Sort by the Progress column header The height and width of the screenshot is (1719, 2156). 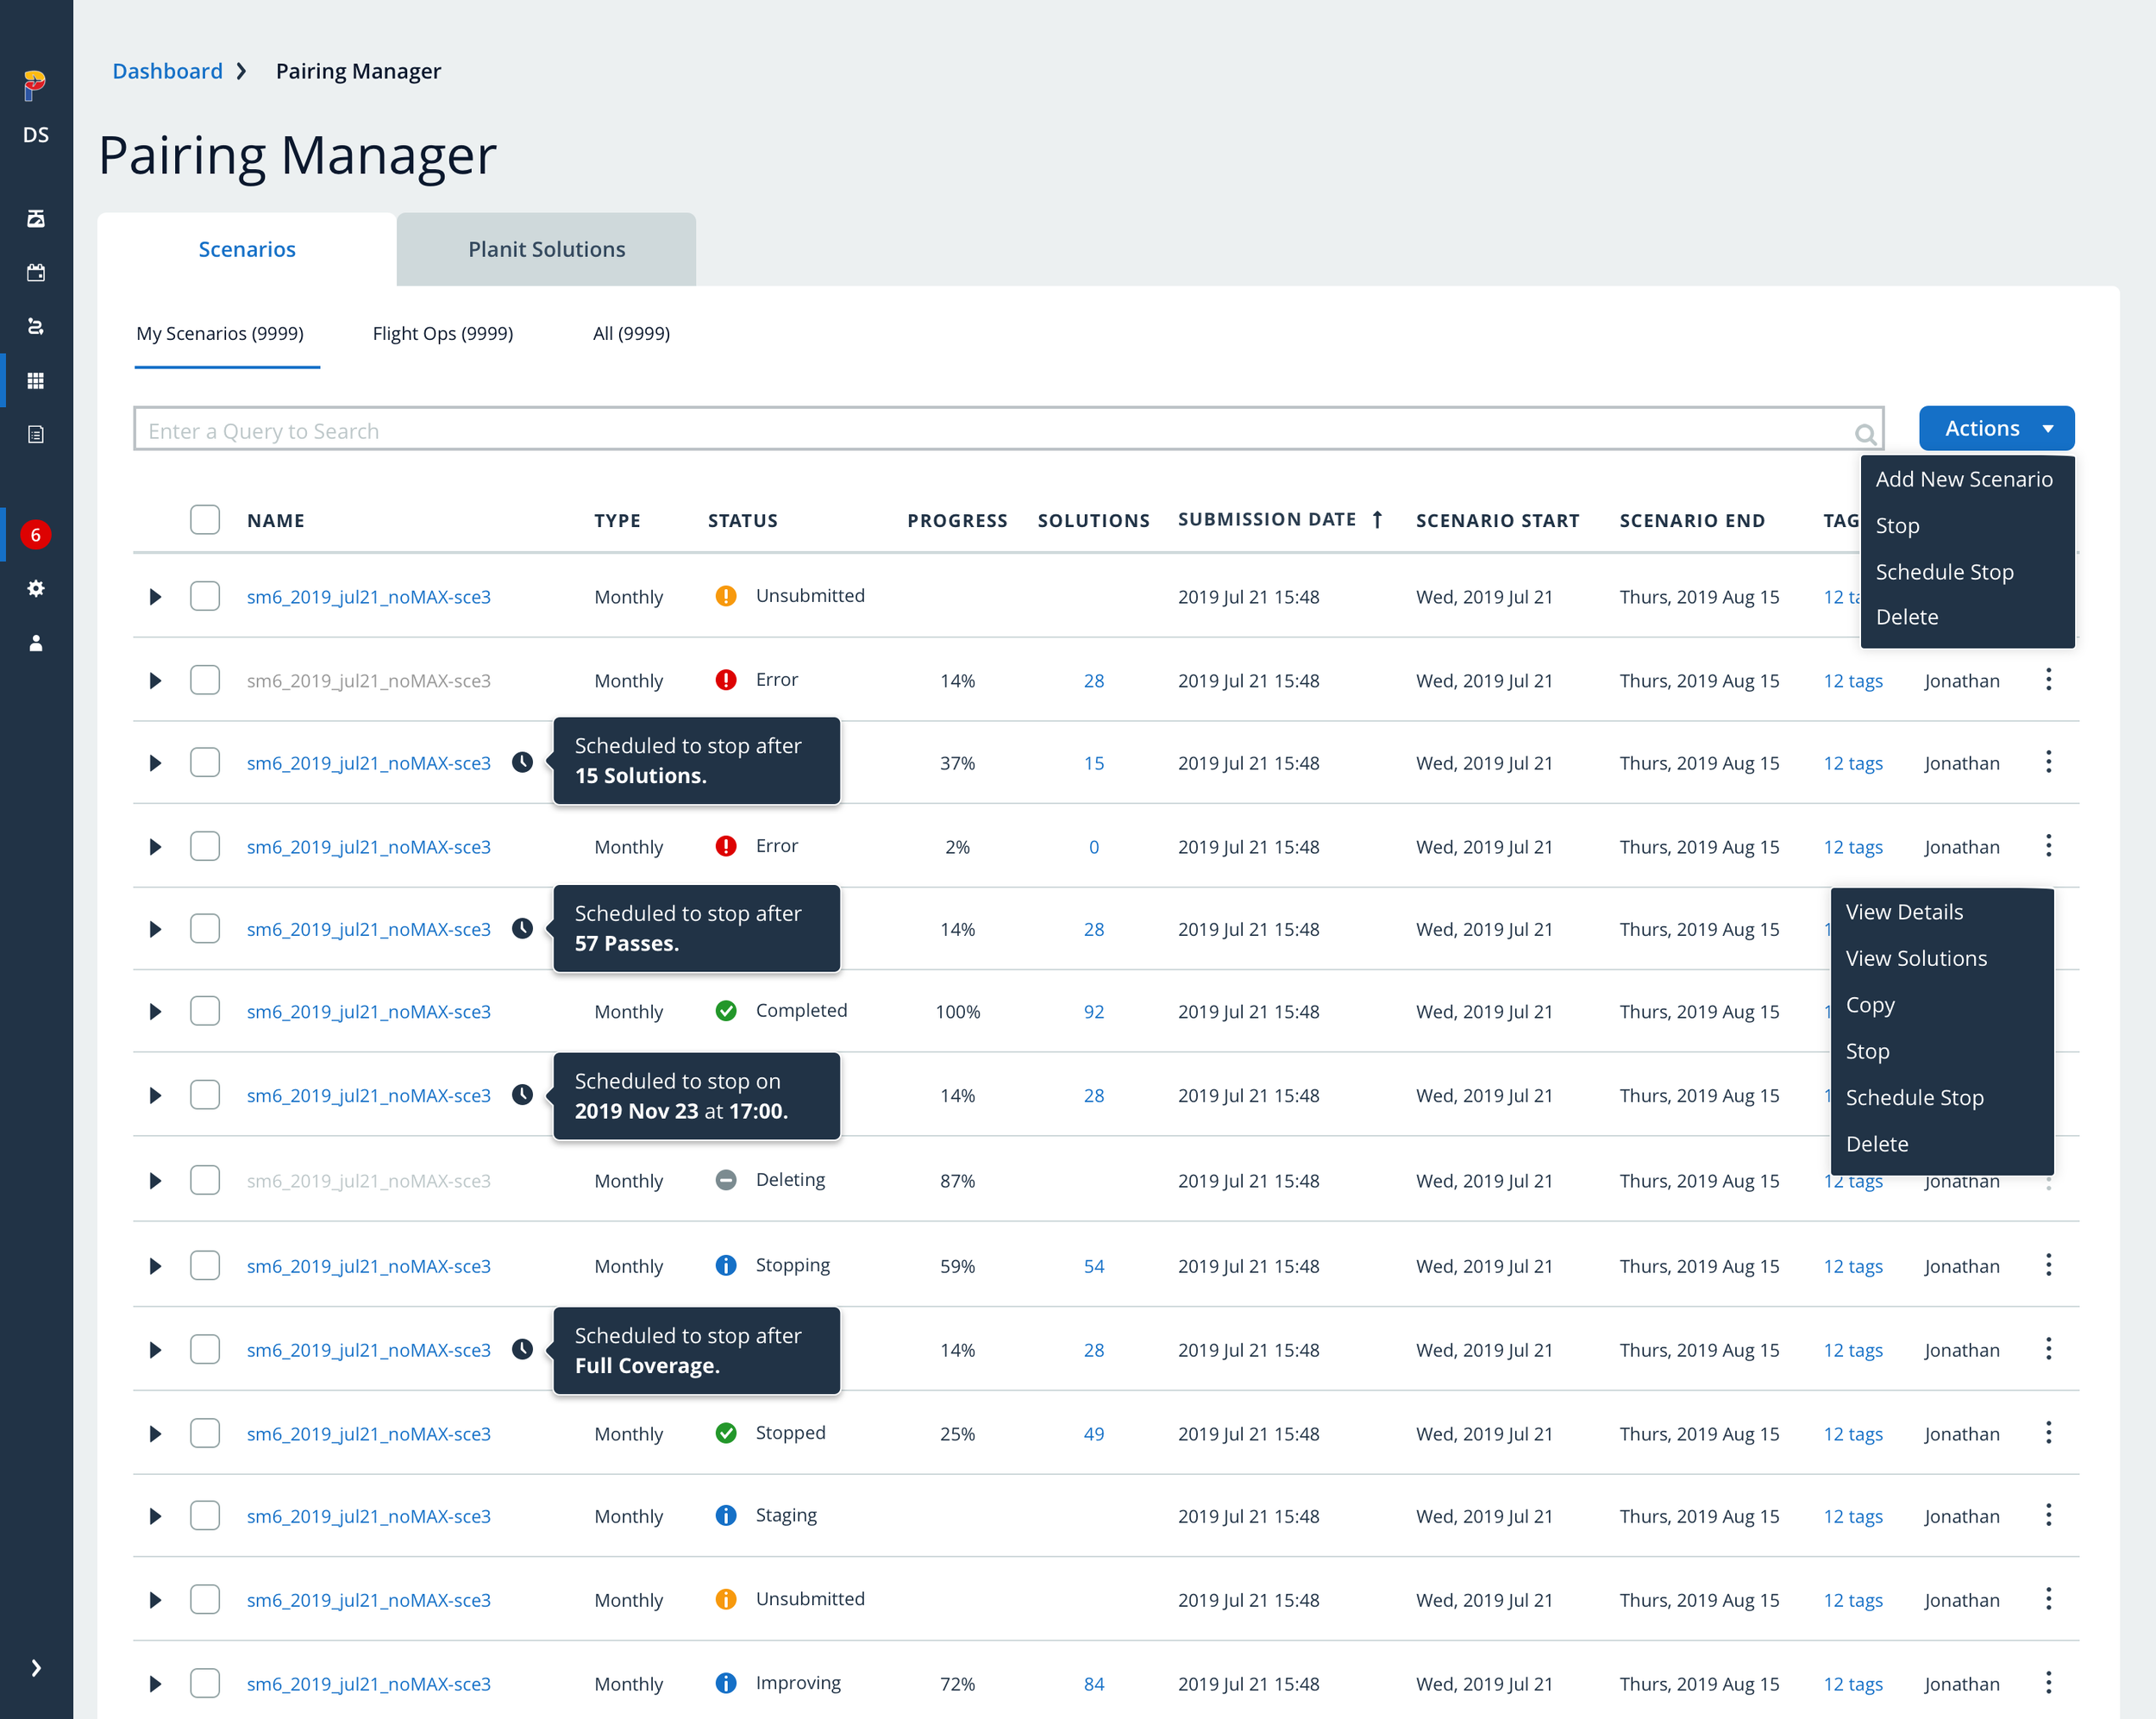pyautogui.click(x=957, y=520)
